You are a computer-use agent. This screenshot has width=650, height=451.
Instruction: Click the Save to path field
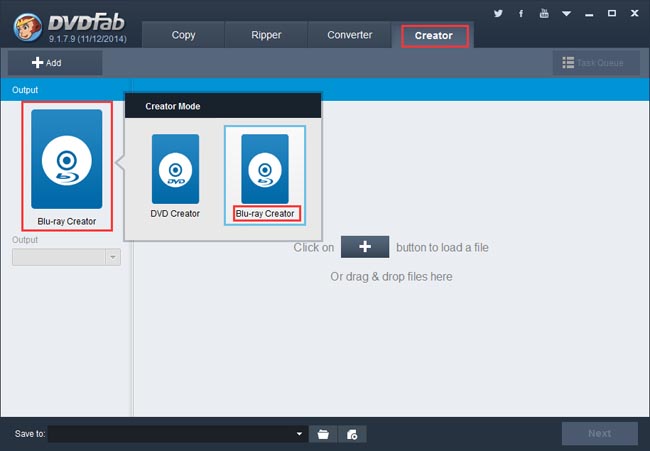click(x=177, y=434)
